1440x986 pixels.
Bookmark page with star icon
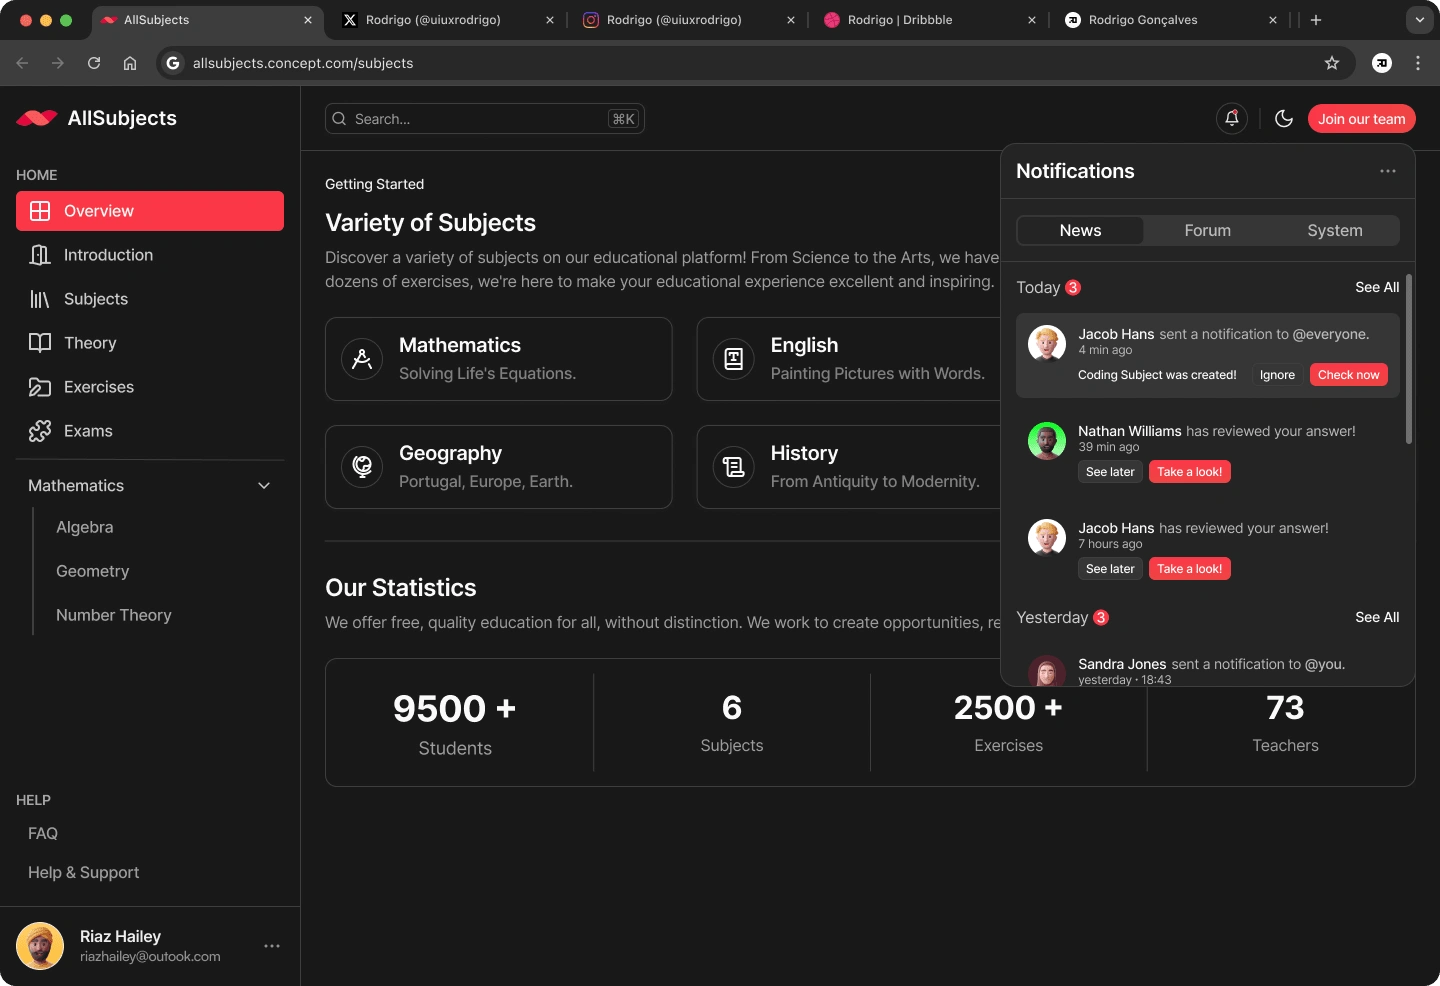pos(1332,63)
